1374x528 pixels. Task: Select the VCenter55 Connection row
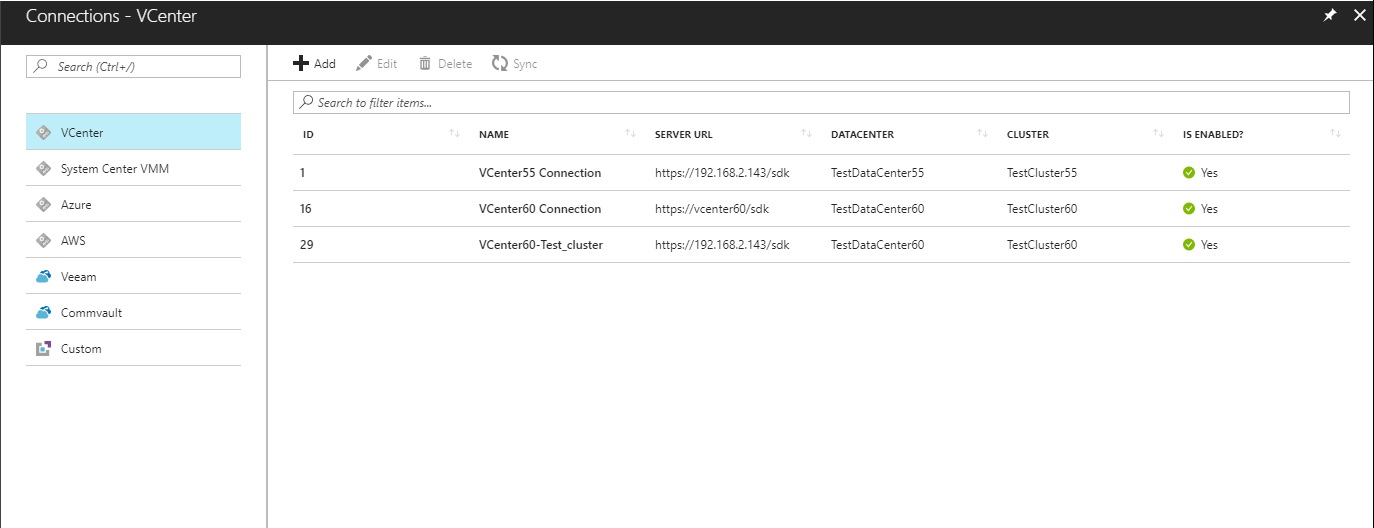pos(540,173)
